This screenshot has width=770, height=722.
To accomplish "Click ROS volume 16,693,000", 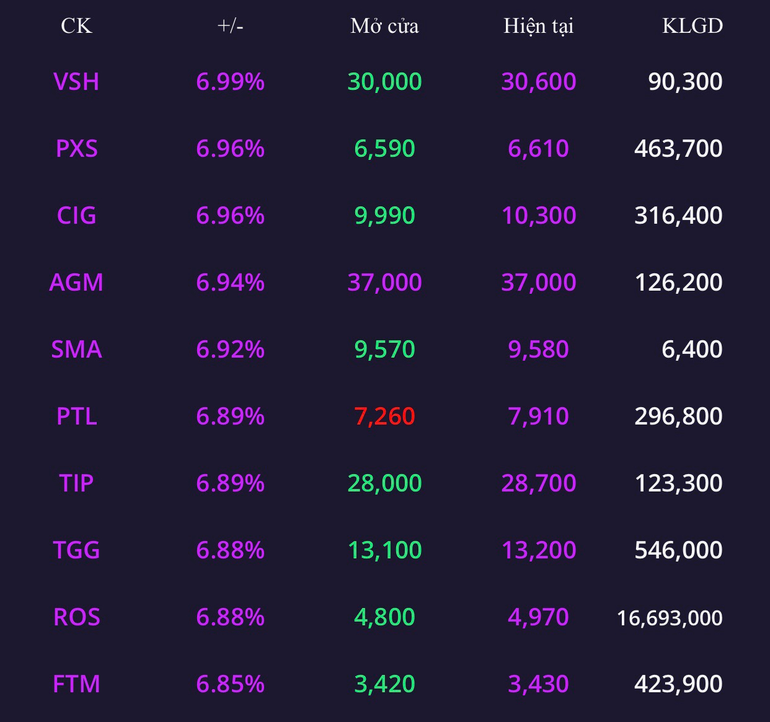I will tap(669, 618).
